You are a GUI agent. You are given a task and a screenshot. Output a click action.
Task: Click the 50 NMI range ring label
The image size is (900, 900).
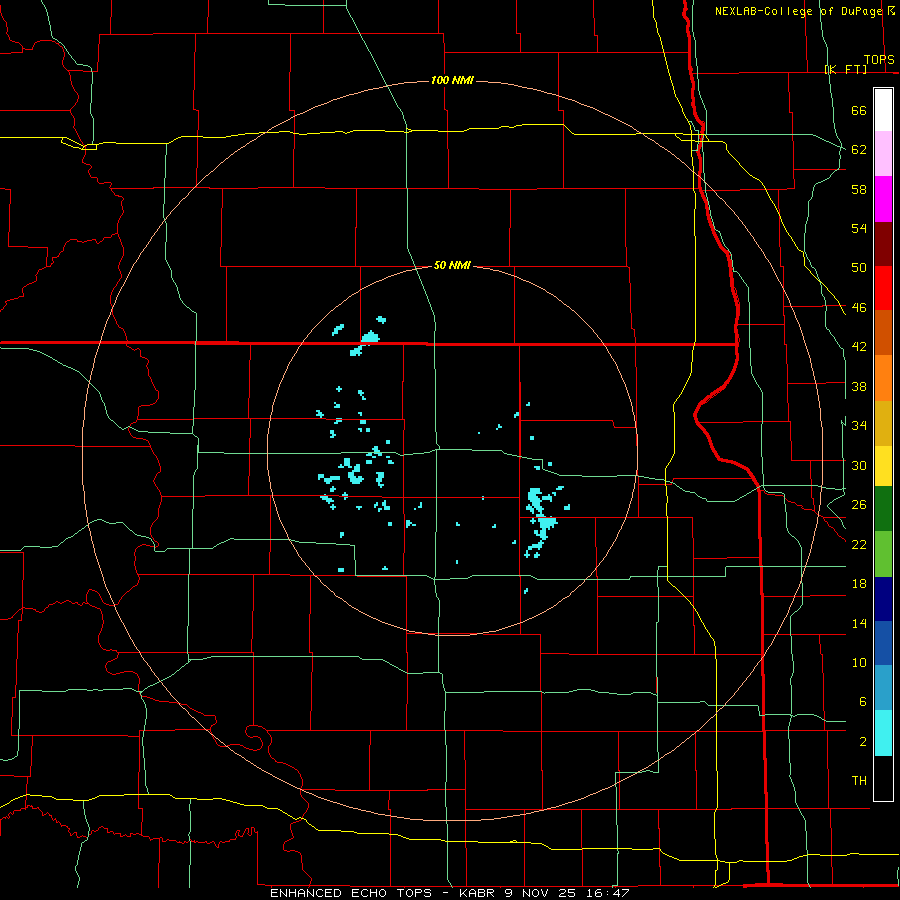452,265
